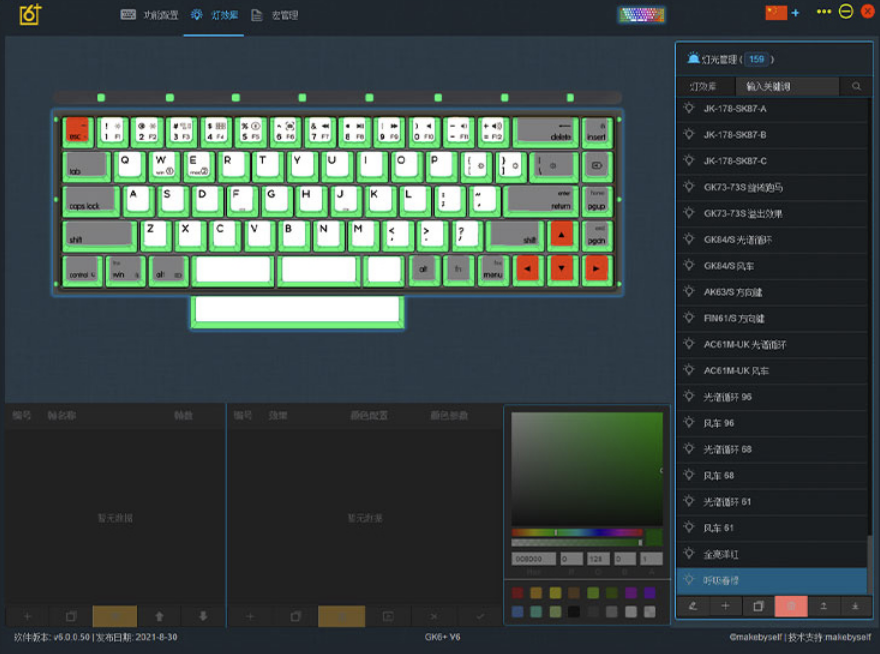Select the JK-178-SK87-A light effect
Image resolution: width=880 pixels, height=654 pixels.
[735, 108]
